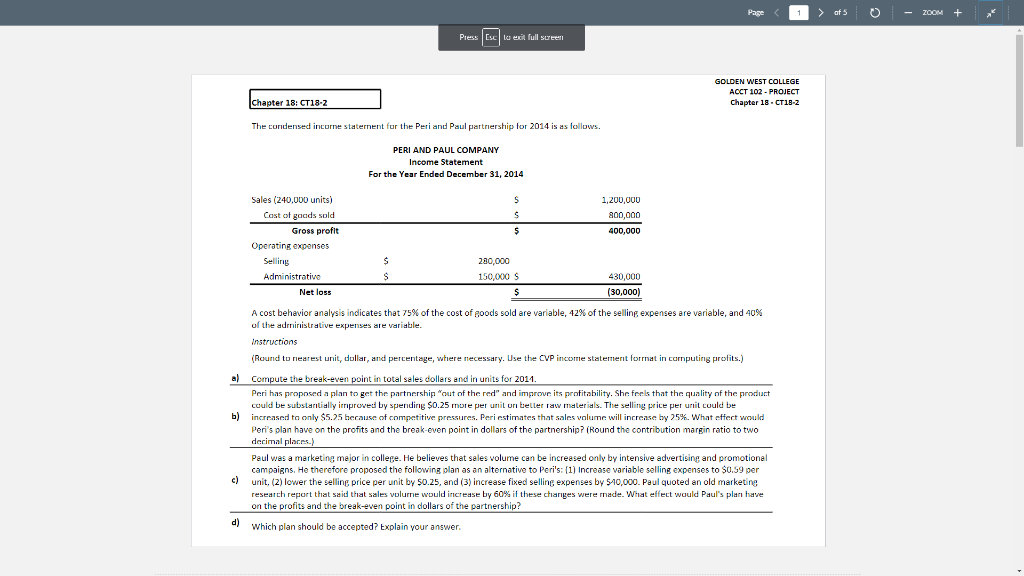This screenshot has width=1024, height=576.
Task: Click 'The condensed income statement' intro sentence
Action: tap(426, 126)
